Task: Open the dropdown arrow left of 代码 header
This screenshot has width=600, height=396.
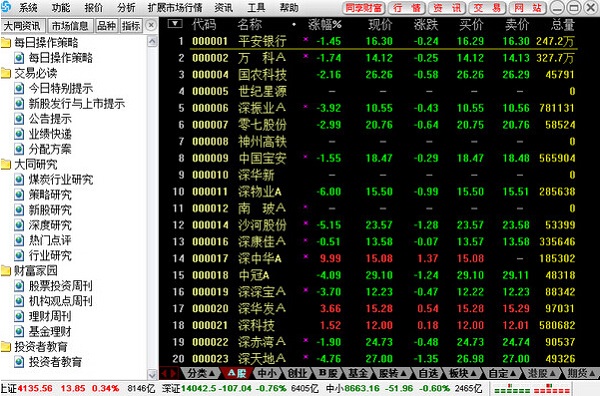Action: 175,24
